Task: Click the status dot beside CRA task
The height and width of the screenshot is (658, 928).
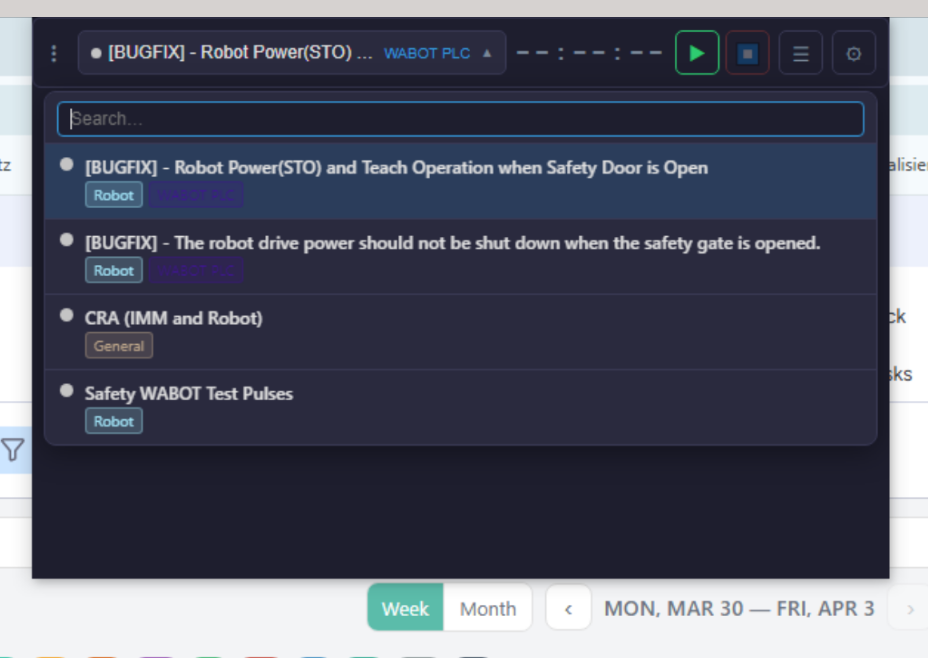Action: [67, 315]
